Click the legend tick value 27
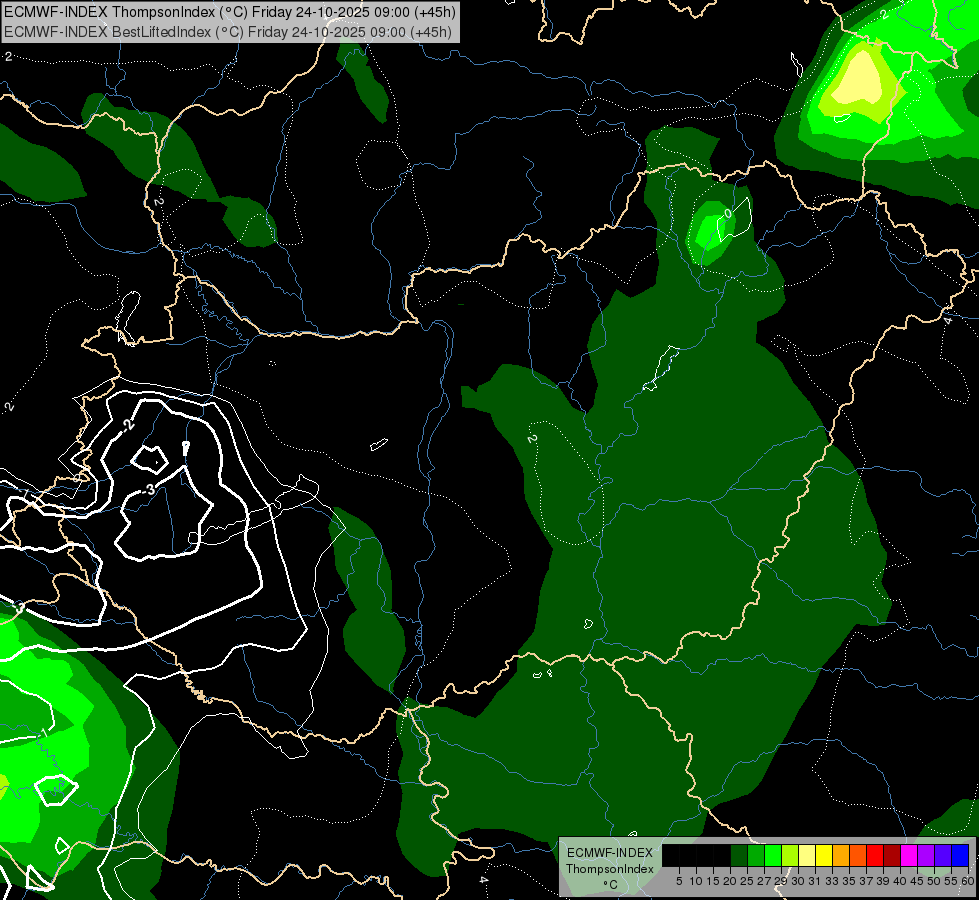This screenshot has width=979, height=900. click(764, 881)
